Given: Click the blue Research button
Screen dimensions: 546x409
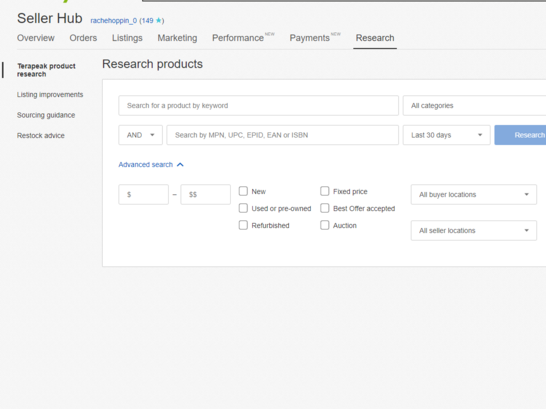Looking at the screenshot, I should click(x=520, y=135).
